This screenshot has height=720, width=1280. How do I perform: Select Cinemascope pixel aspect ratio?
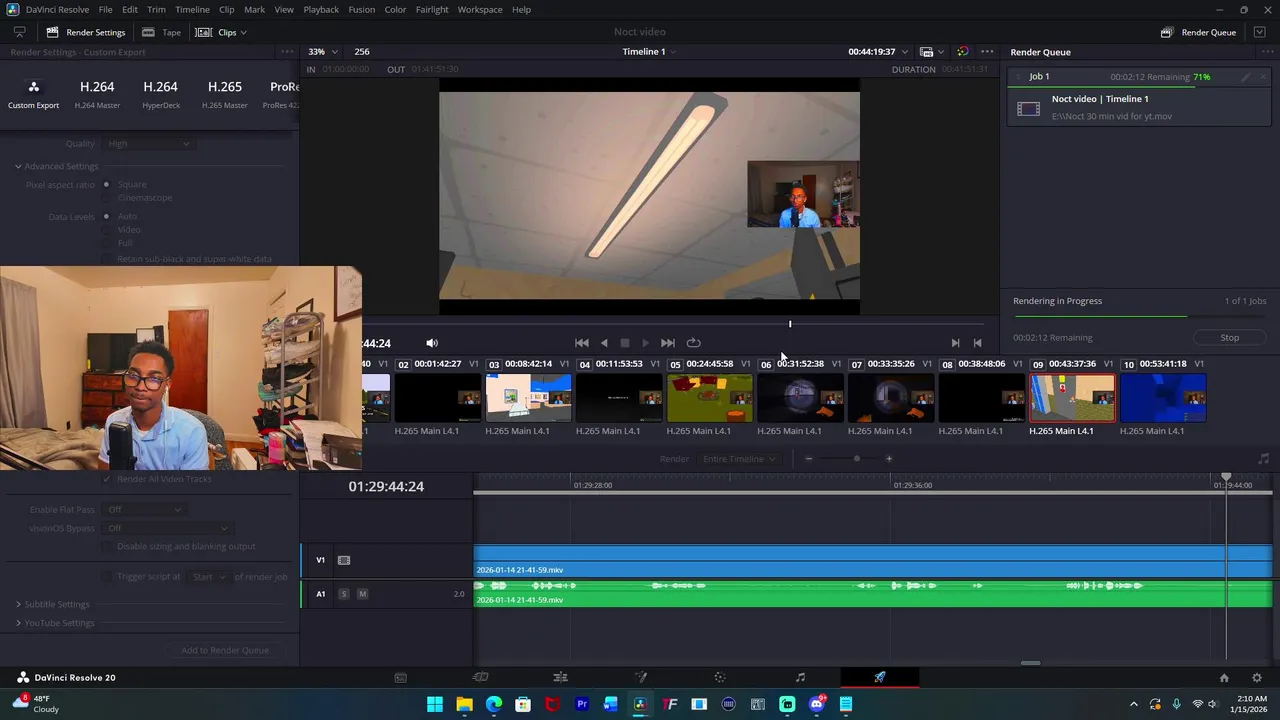tap(106, 198)
